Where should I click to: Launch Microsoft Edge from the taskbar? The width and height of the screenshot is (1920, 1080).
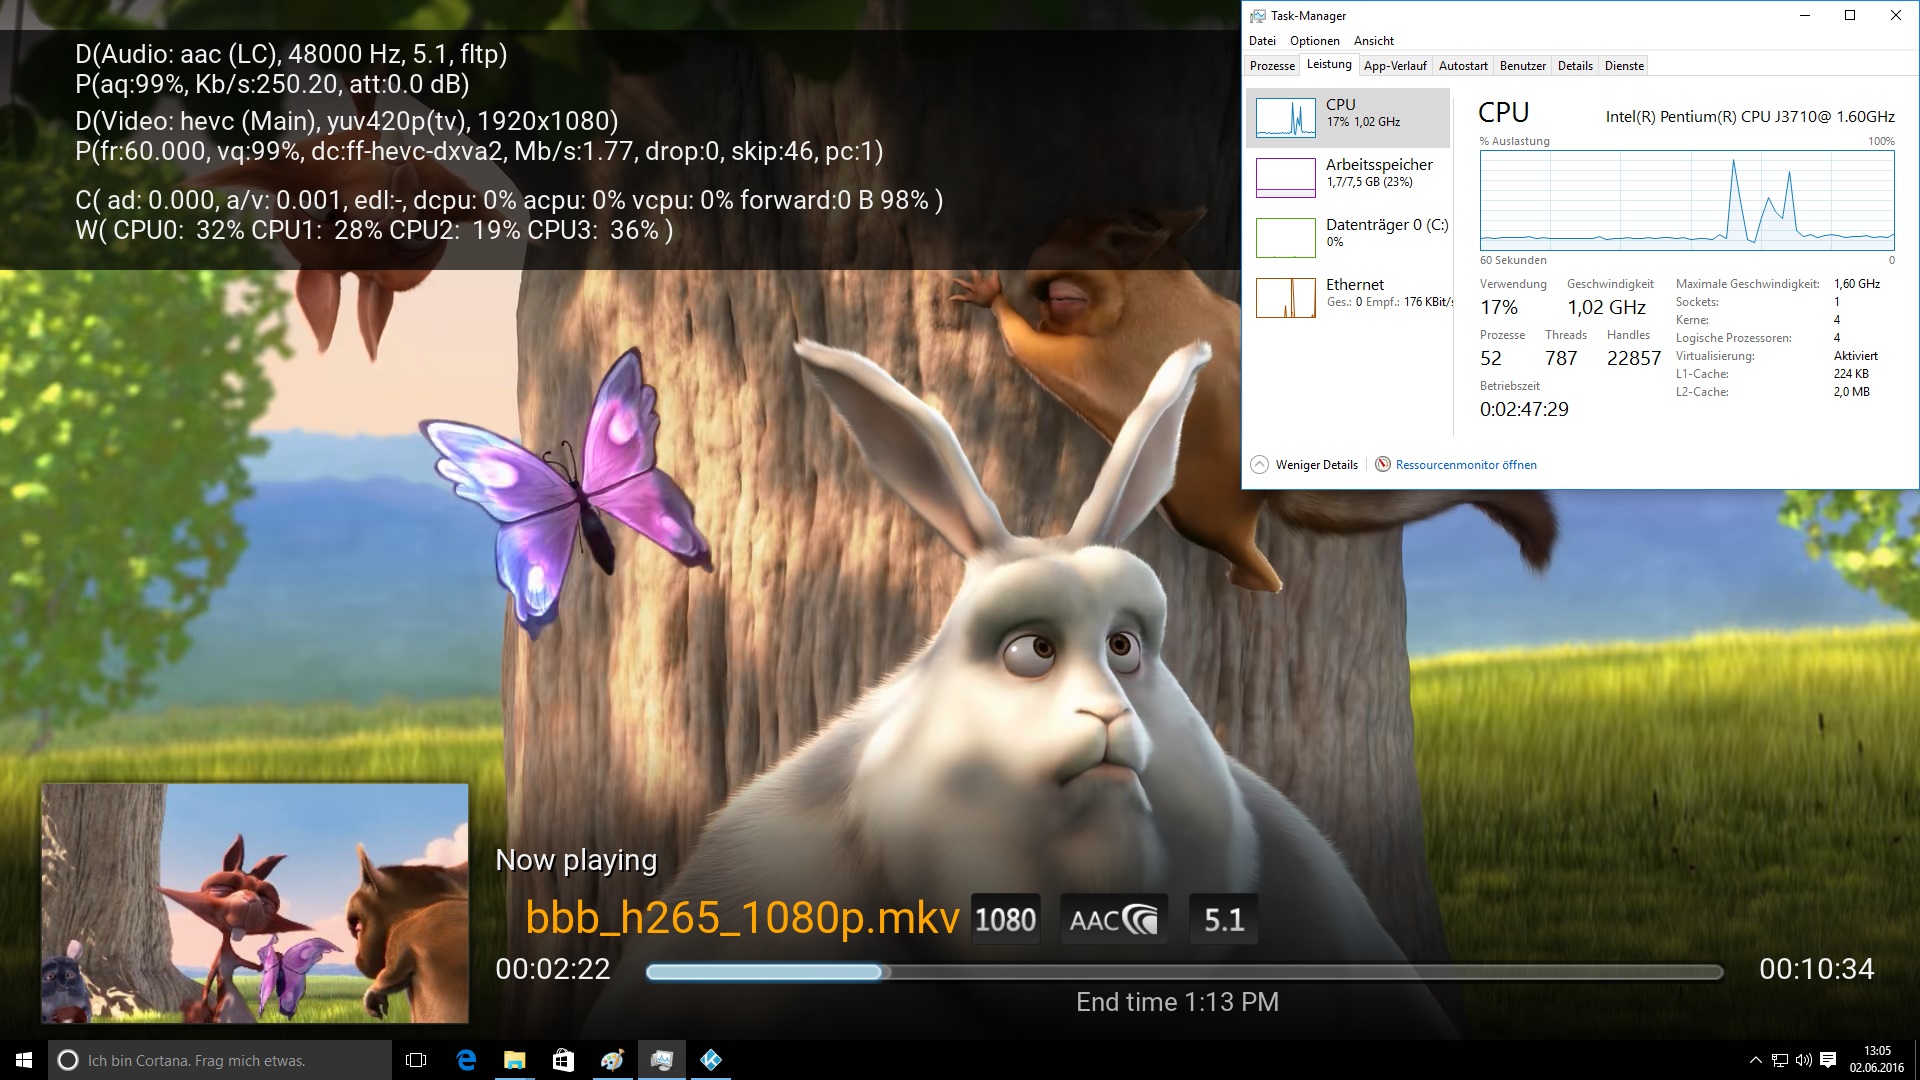466,1060
